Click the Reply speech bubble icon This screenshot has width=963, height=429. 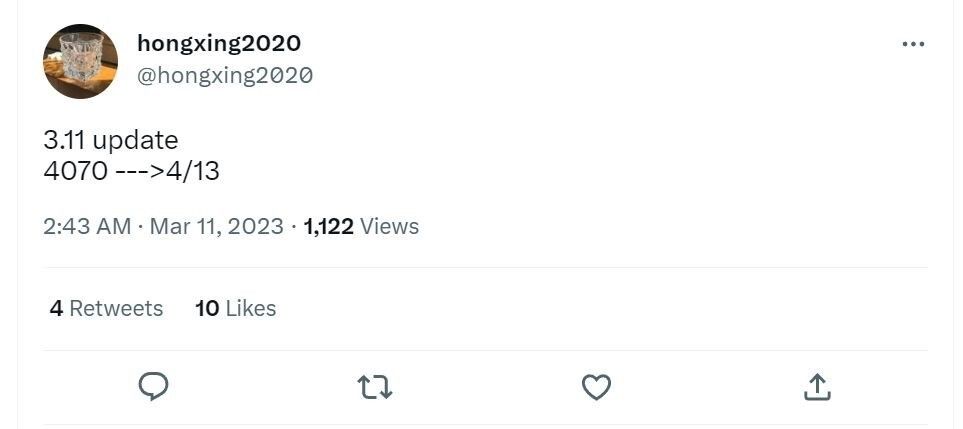pos(153,387)
